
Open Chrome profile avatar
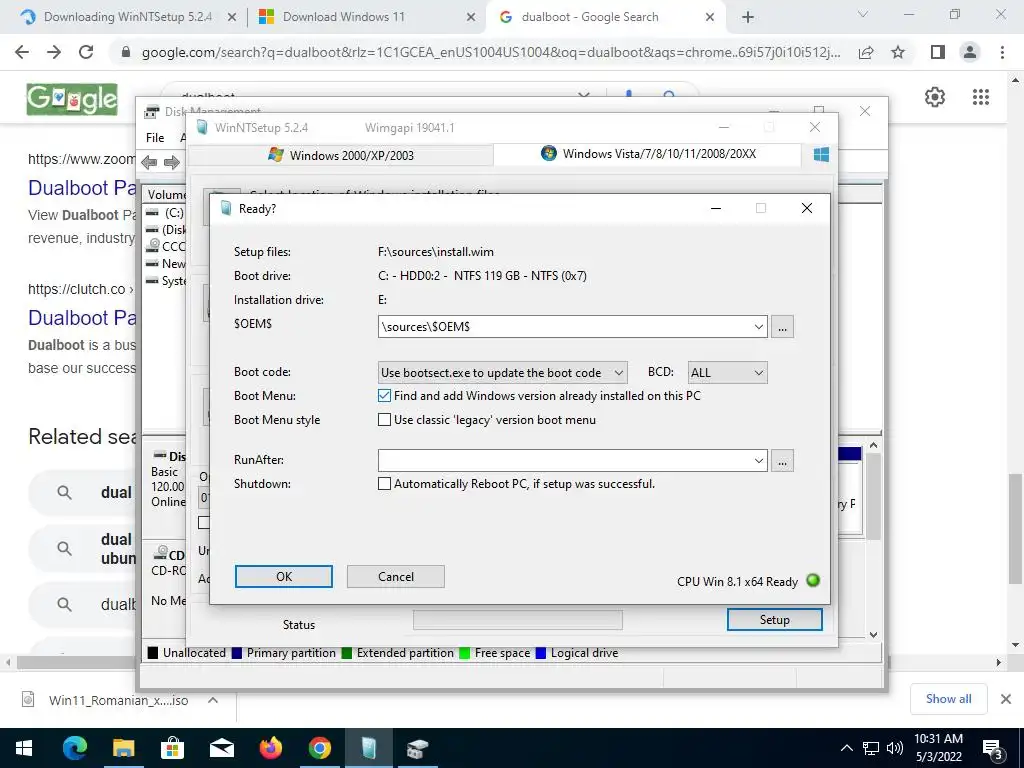(x=970, y=52)
